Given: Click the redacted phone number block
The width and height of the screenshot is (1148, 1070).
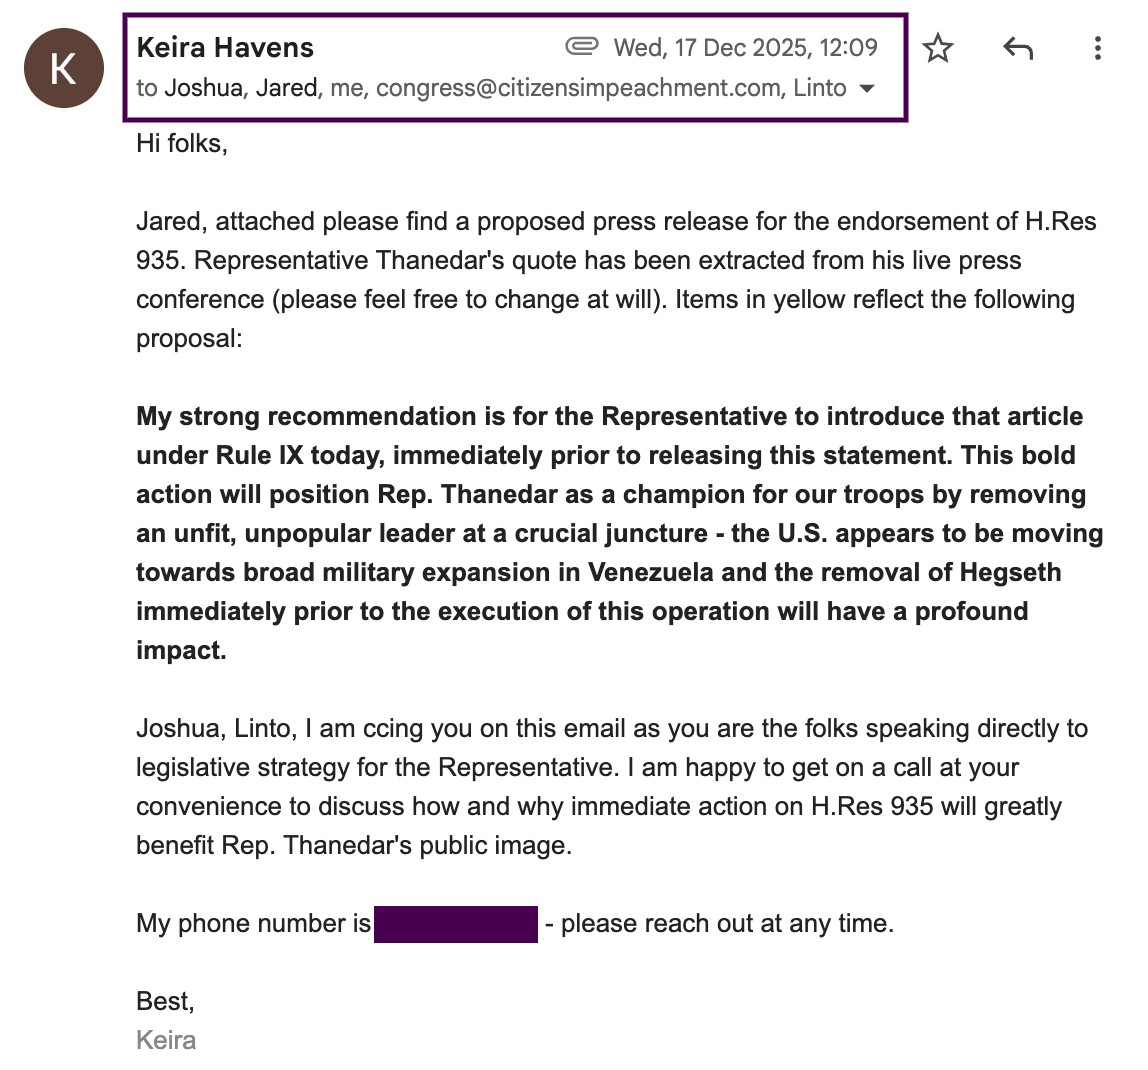Looking at the screenshot, I should click(x=456, y=923).
